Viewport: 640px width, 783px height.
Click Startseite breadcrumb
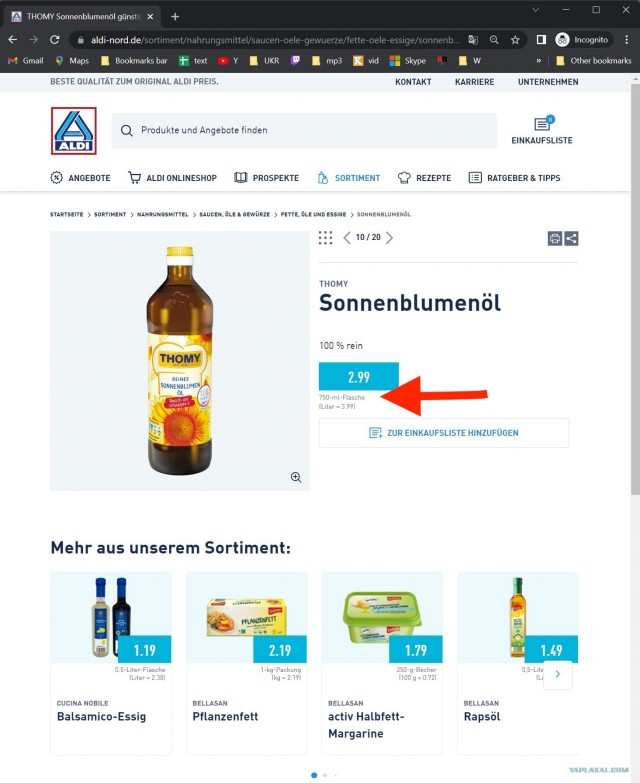(x=66, y=214)
